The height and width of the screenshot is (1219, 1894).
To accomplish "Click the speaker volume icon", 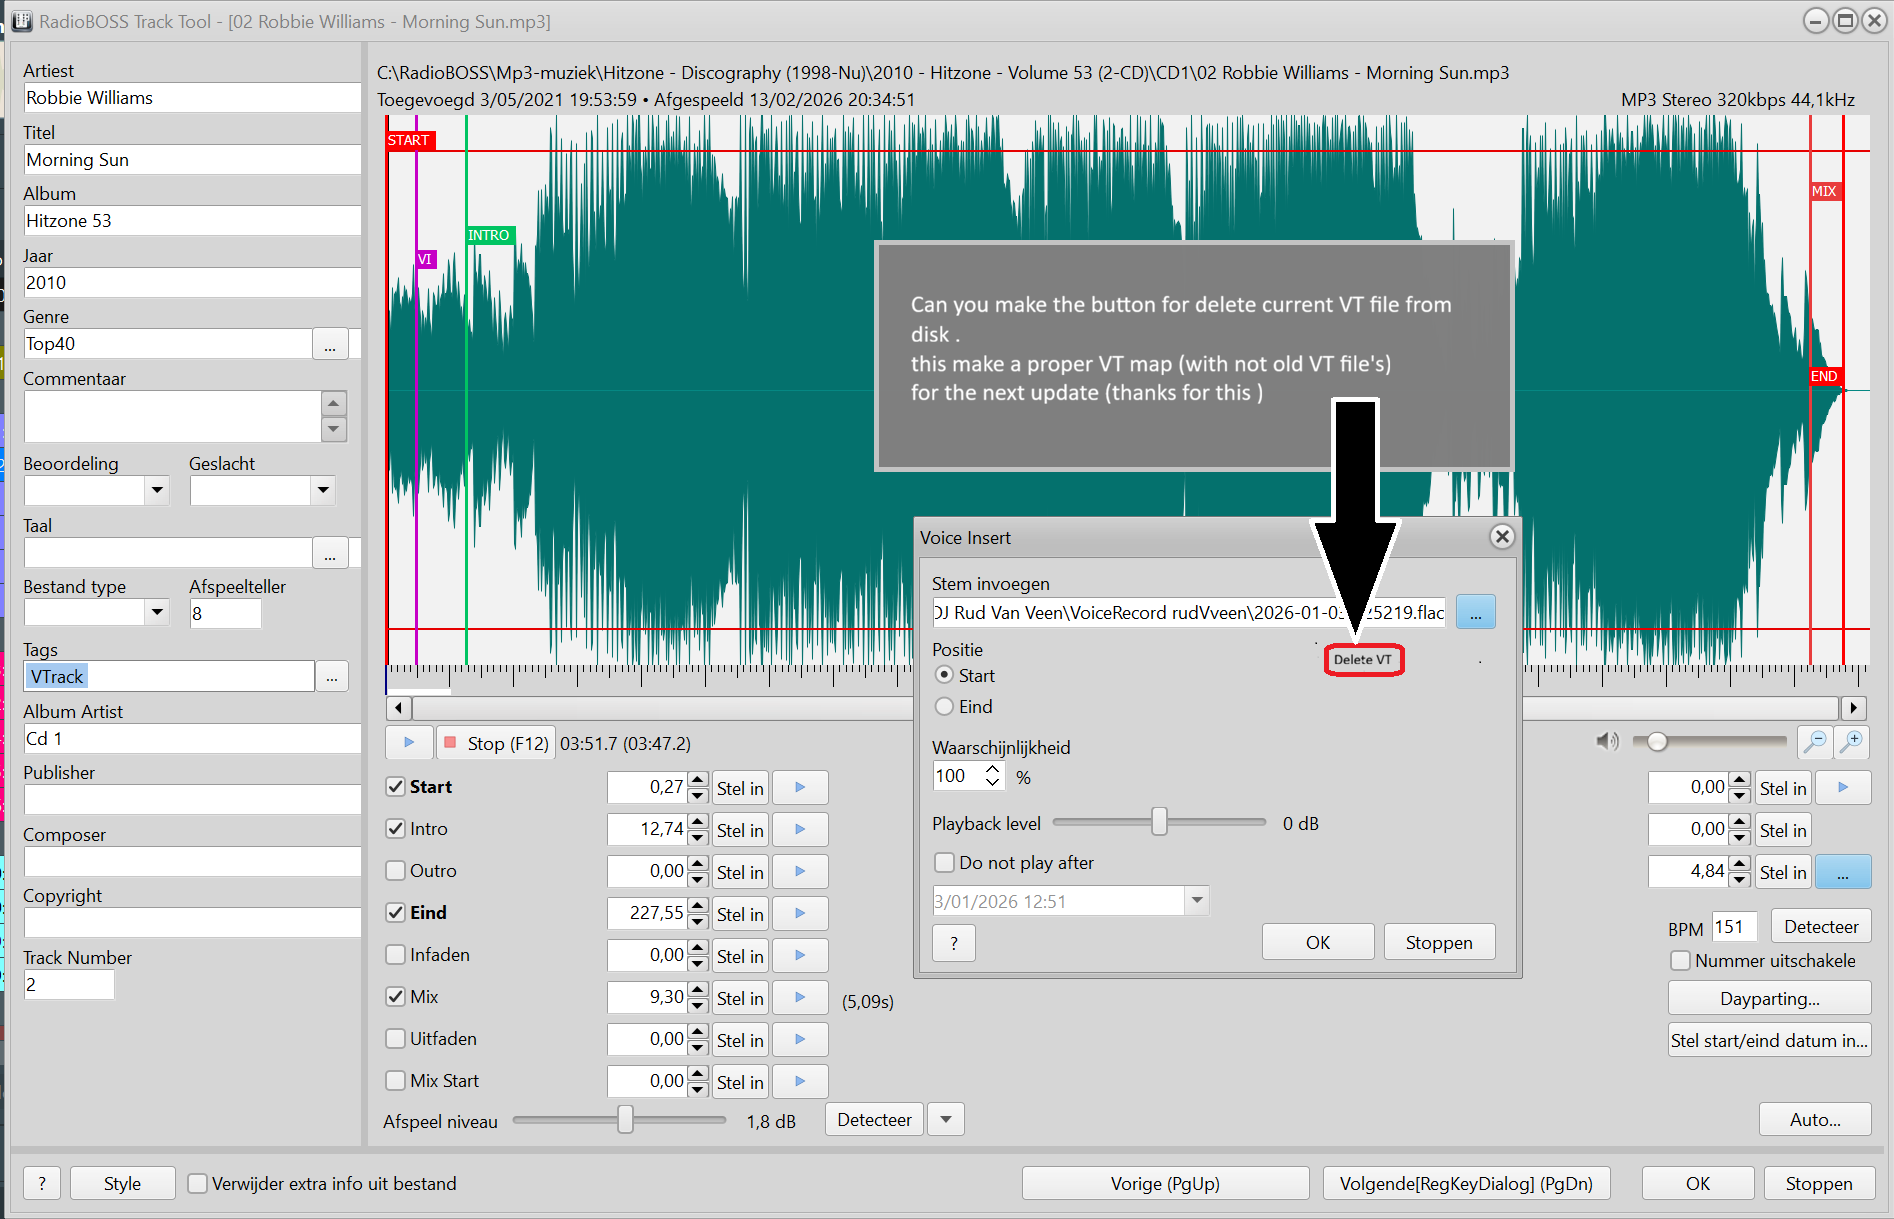I will (x=1606, y=741).
